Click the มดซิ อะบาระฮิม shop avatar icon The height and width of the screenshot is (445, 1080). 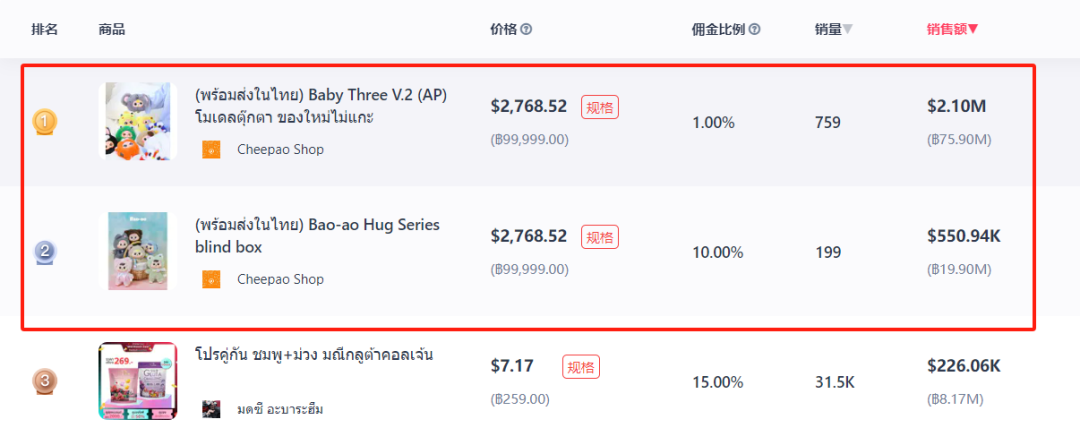coord(211,409)
